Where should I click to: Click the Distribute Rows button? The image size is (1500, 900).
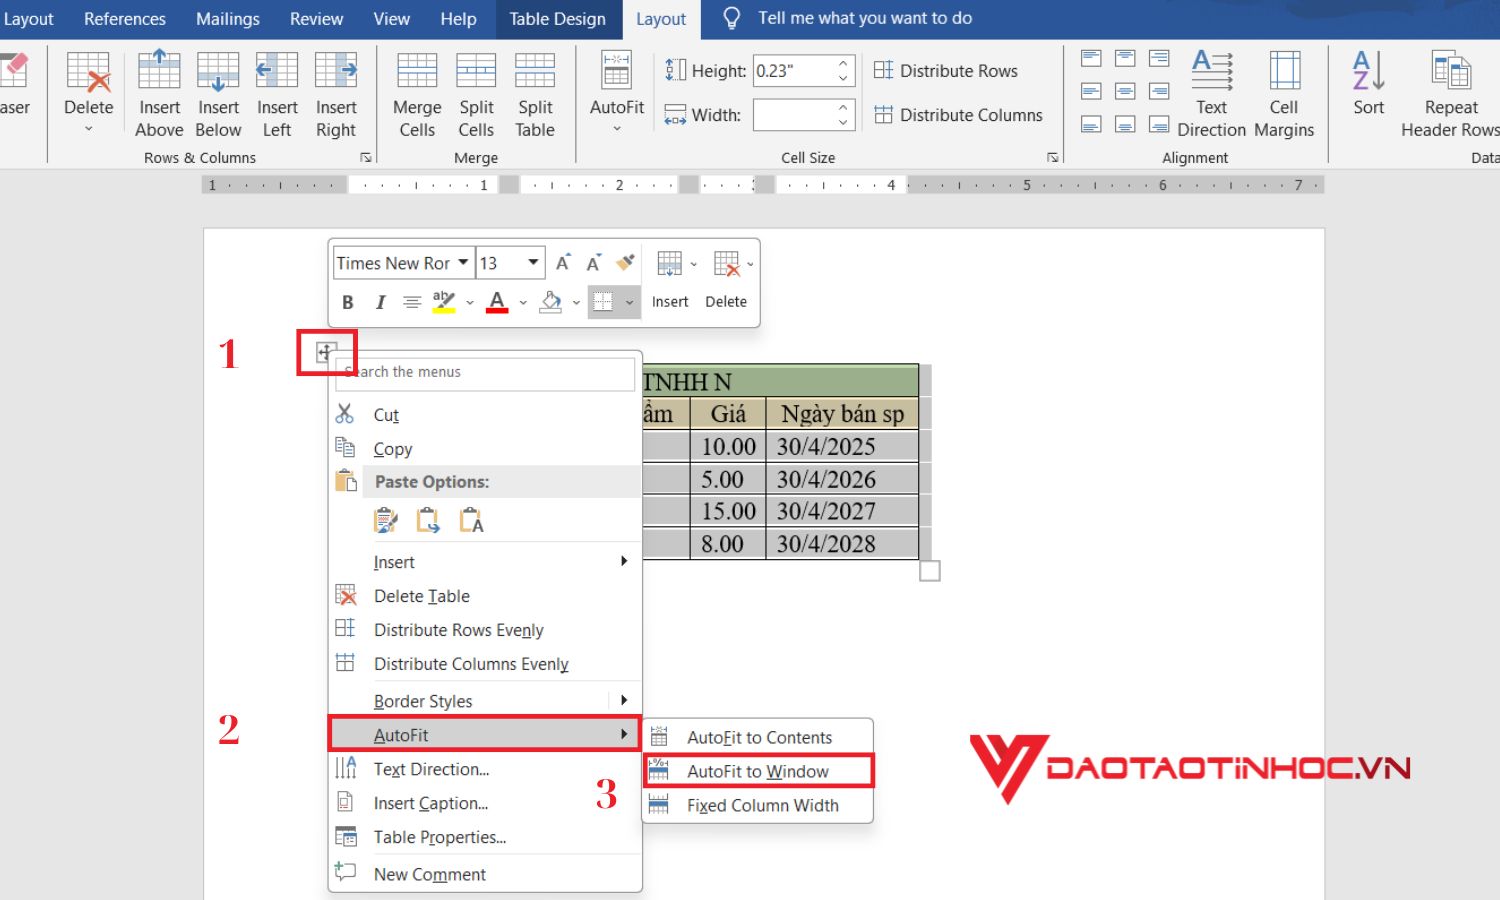click(946, 70)
